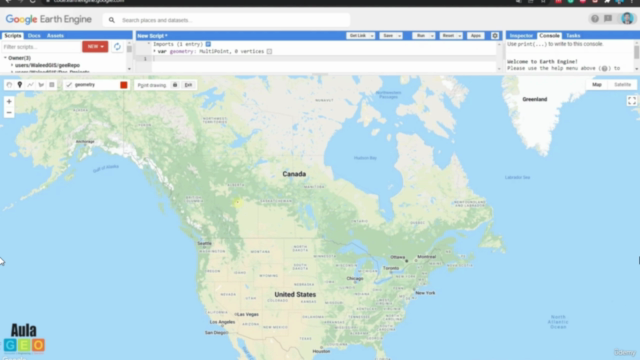Refresh the scripts list
Viewport: 640px width, 360px height.
(x=117, y=47)
